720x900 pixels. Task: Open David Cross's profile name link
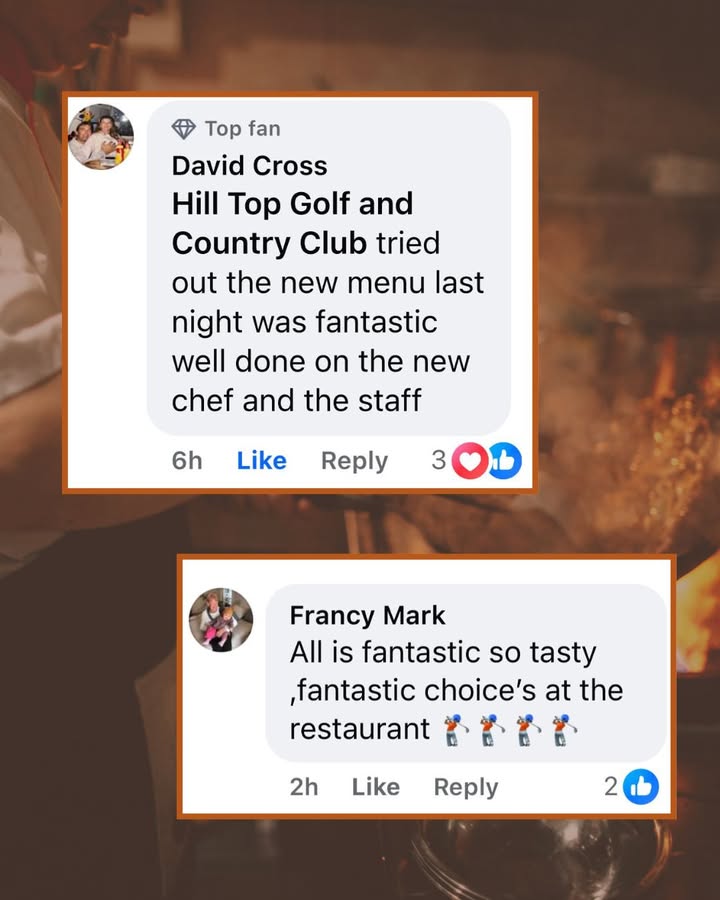coord(249,166)
